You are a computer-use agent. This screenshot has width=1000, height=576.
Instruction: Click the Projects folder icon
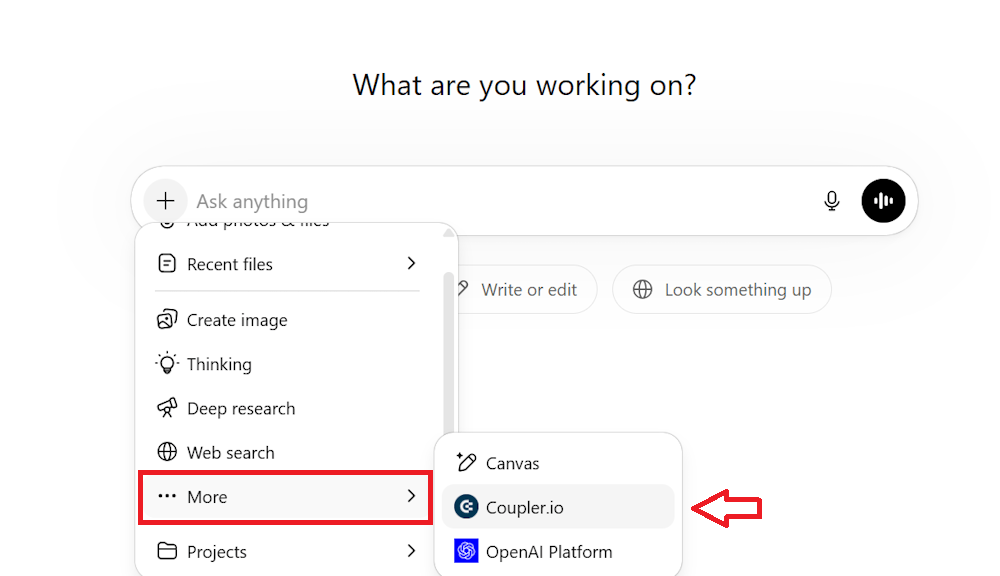pyautogui.click(x=167, y=551)
